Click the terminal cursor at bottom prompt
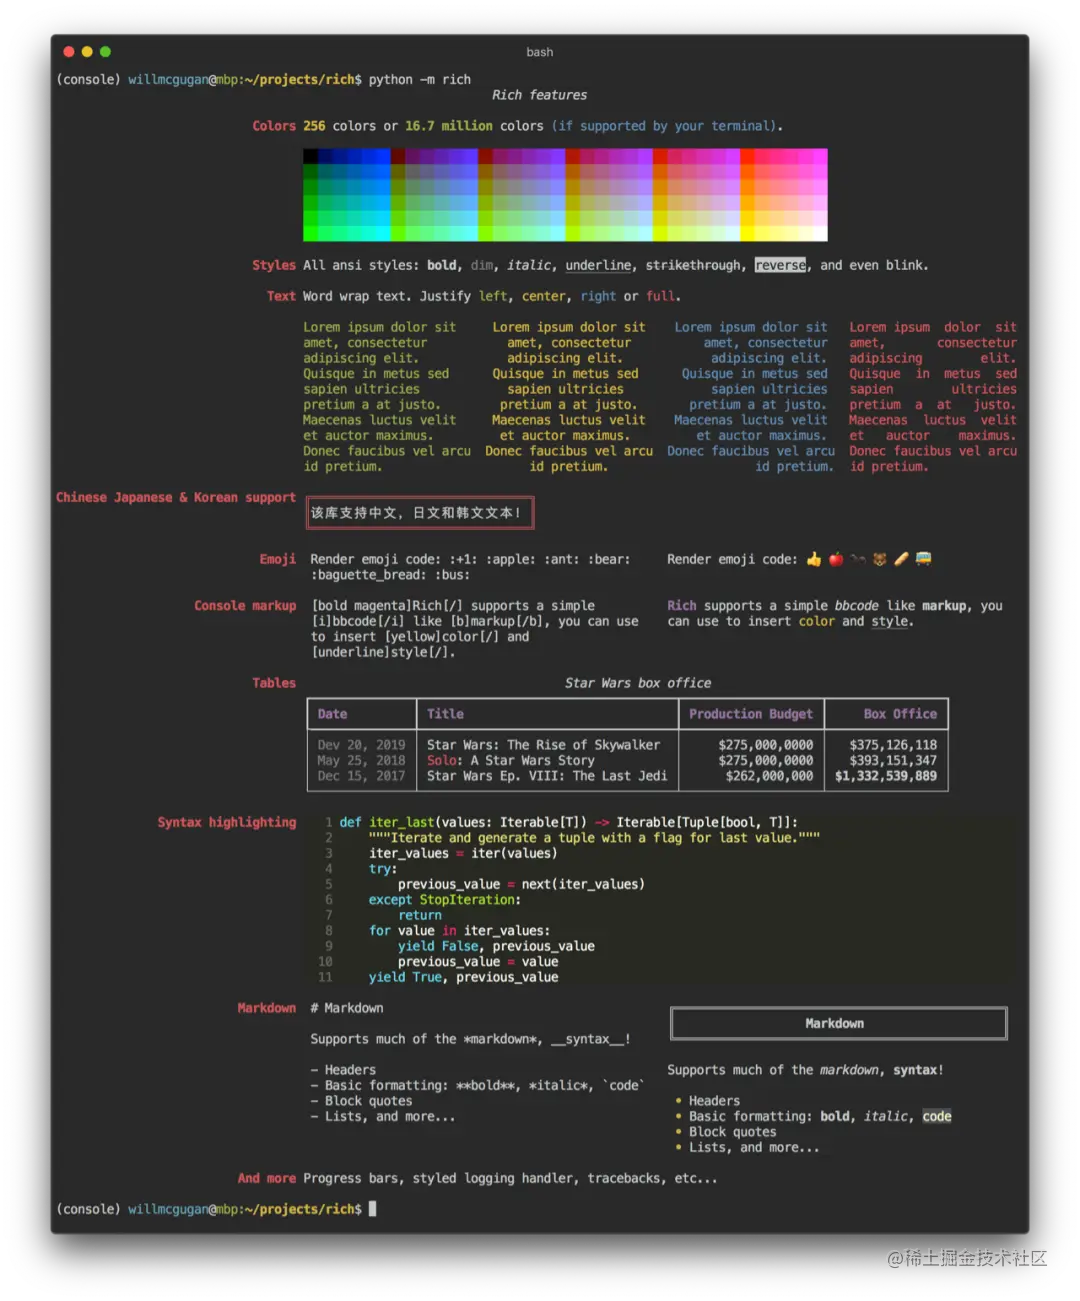The width and height of the screenshot is (1080, 1301). 372,1209
